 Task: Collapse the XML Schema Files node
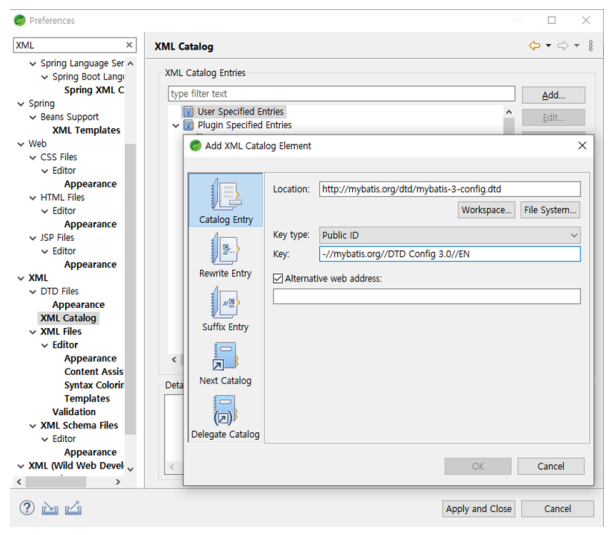coord(33,426)
